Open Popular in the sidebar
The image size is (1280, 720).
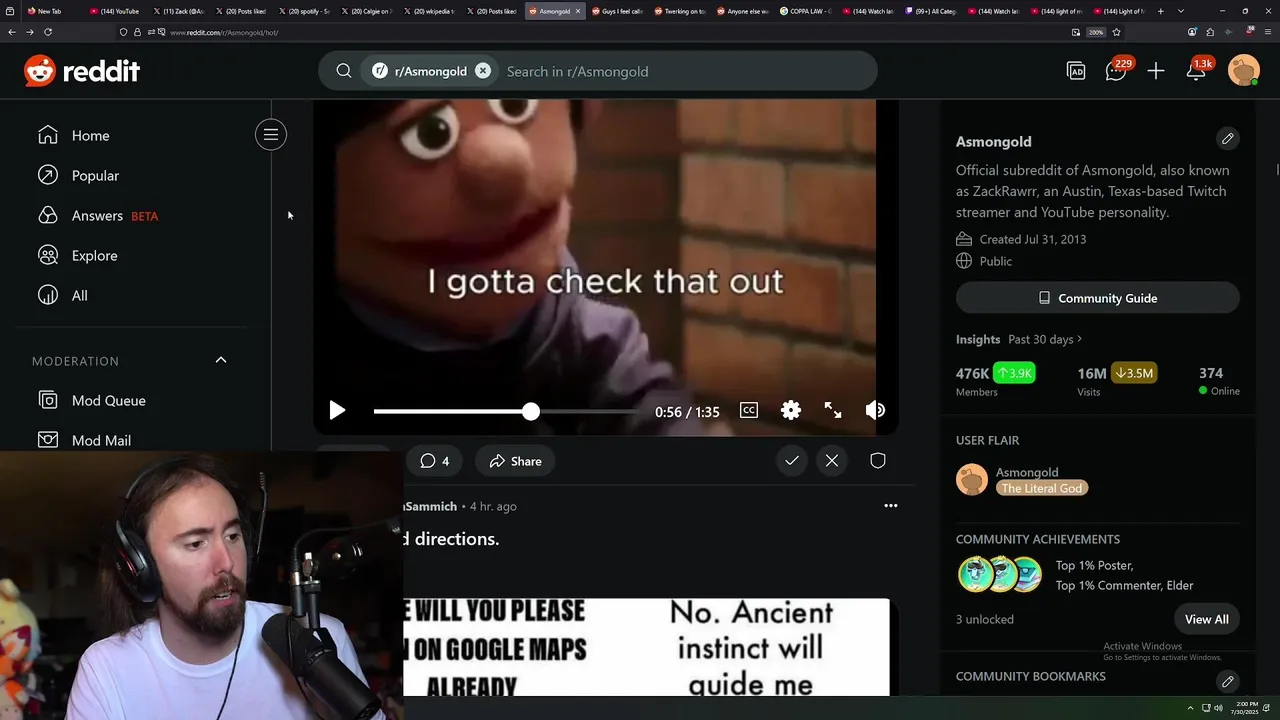coord(78,175)
